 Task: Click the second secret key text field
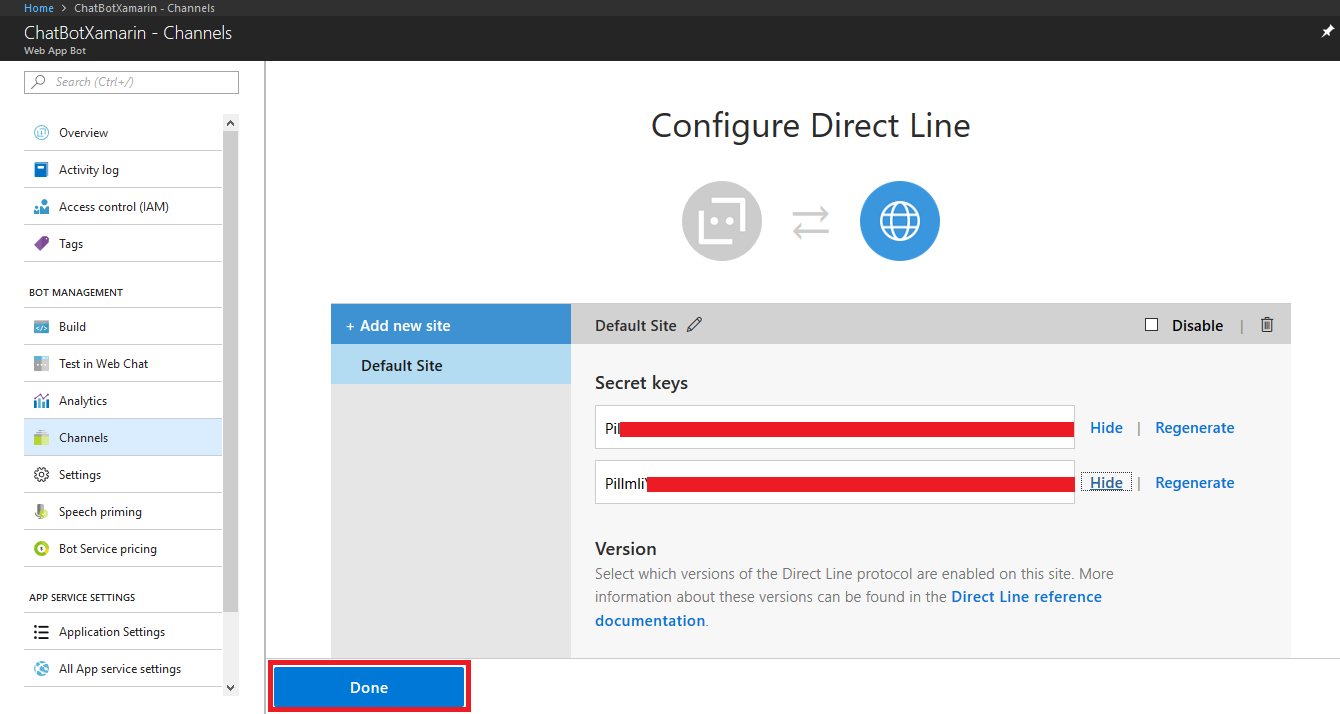pos(834,482)
